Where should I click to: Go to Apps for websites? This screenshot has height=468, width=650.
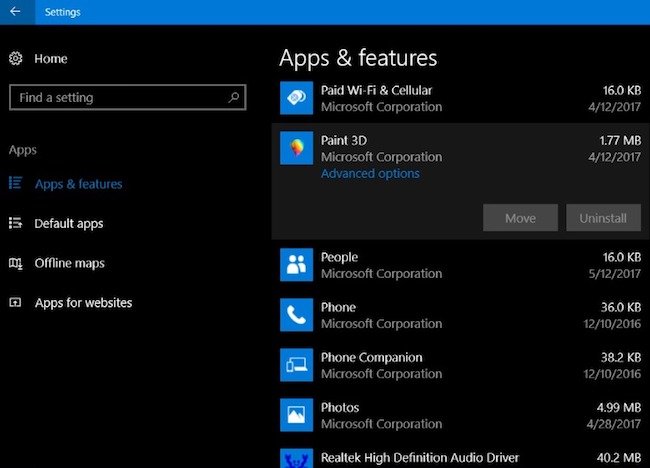[83, 303]
